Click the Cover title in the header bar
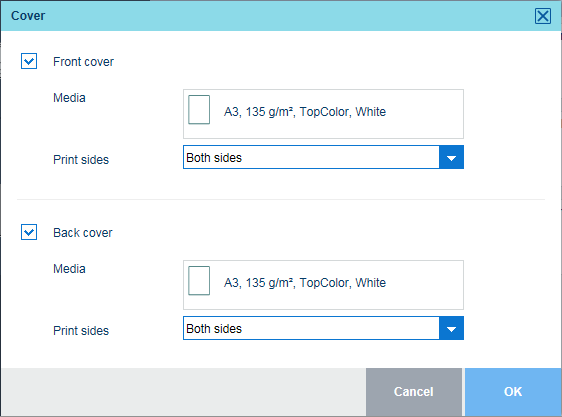Image resolution: width=562 pixels, height=417 pixels. click(28, 16)
